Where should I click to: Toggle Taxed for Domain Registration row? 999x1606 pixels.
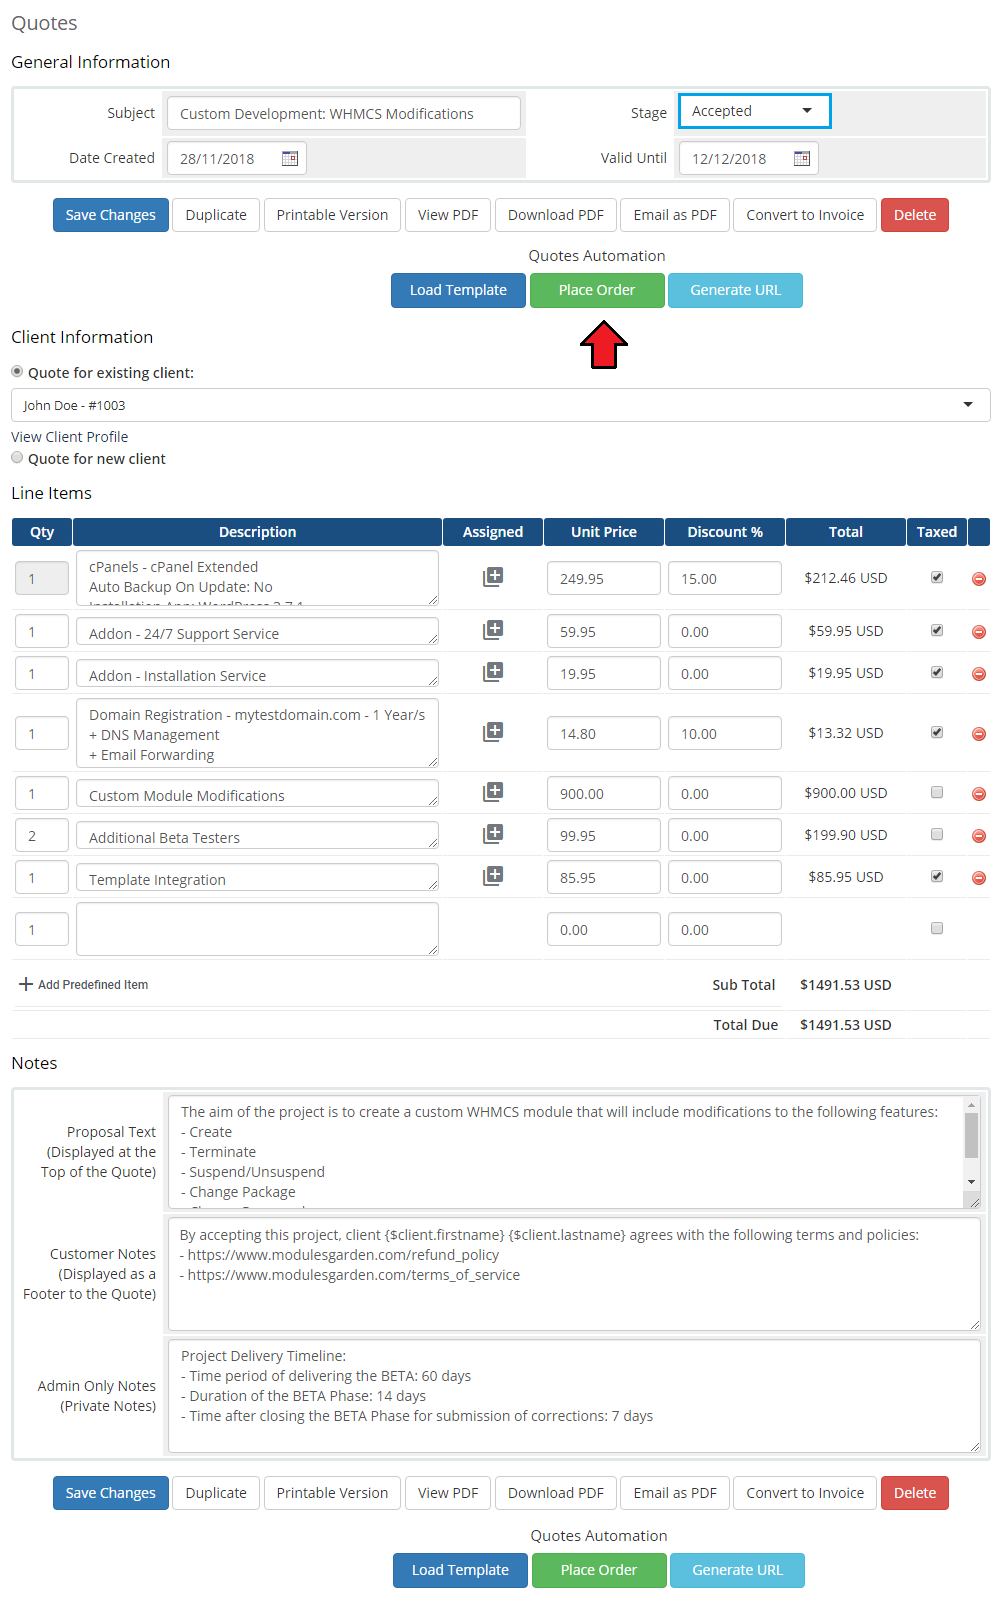[937, 732]
